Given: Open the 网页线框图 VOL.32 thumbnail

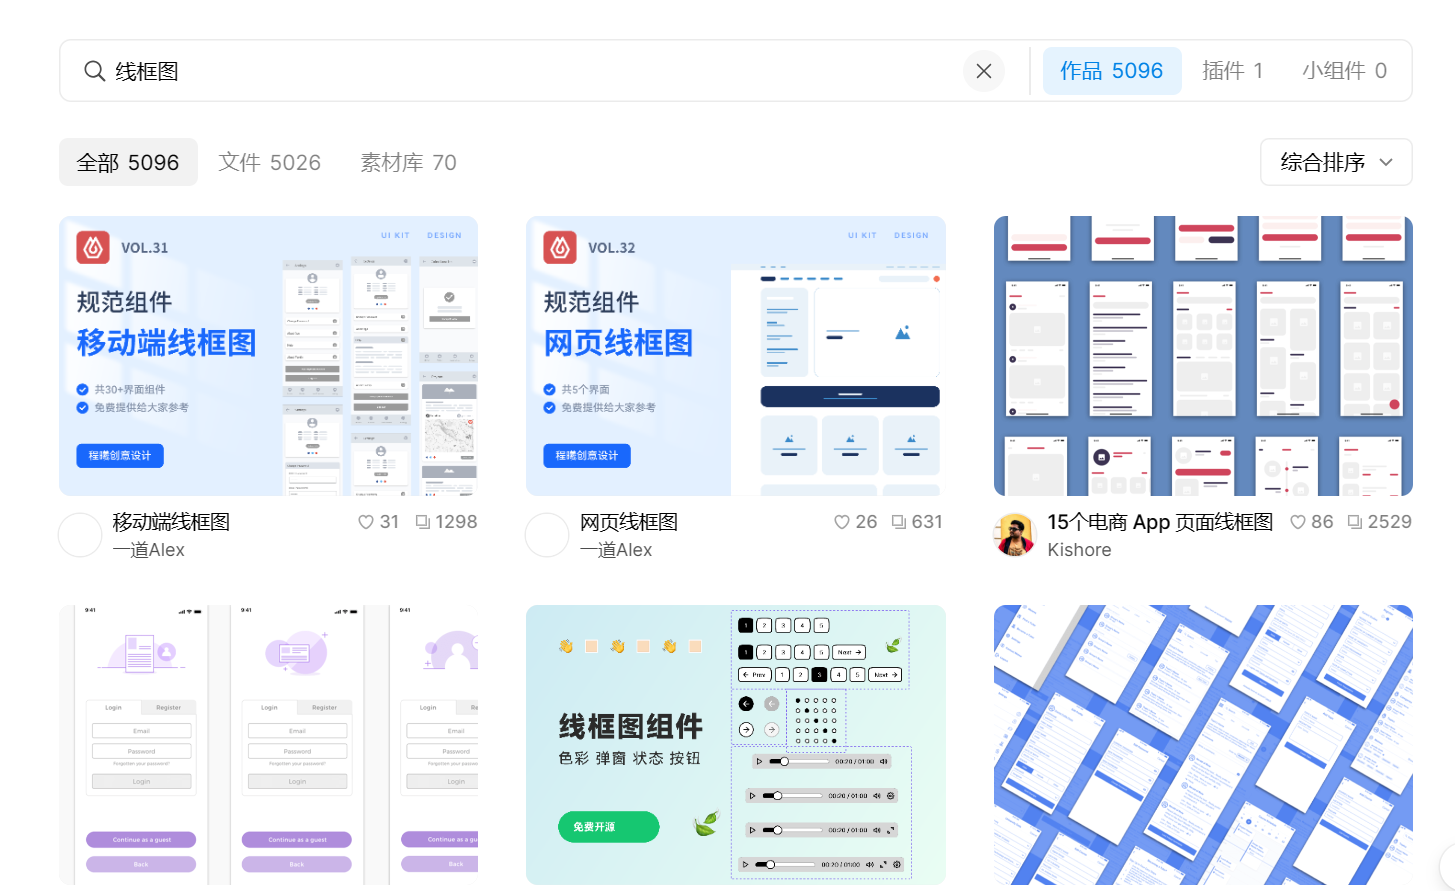Looking at the screenshot, I should 736,356.
